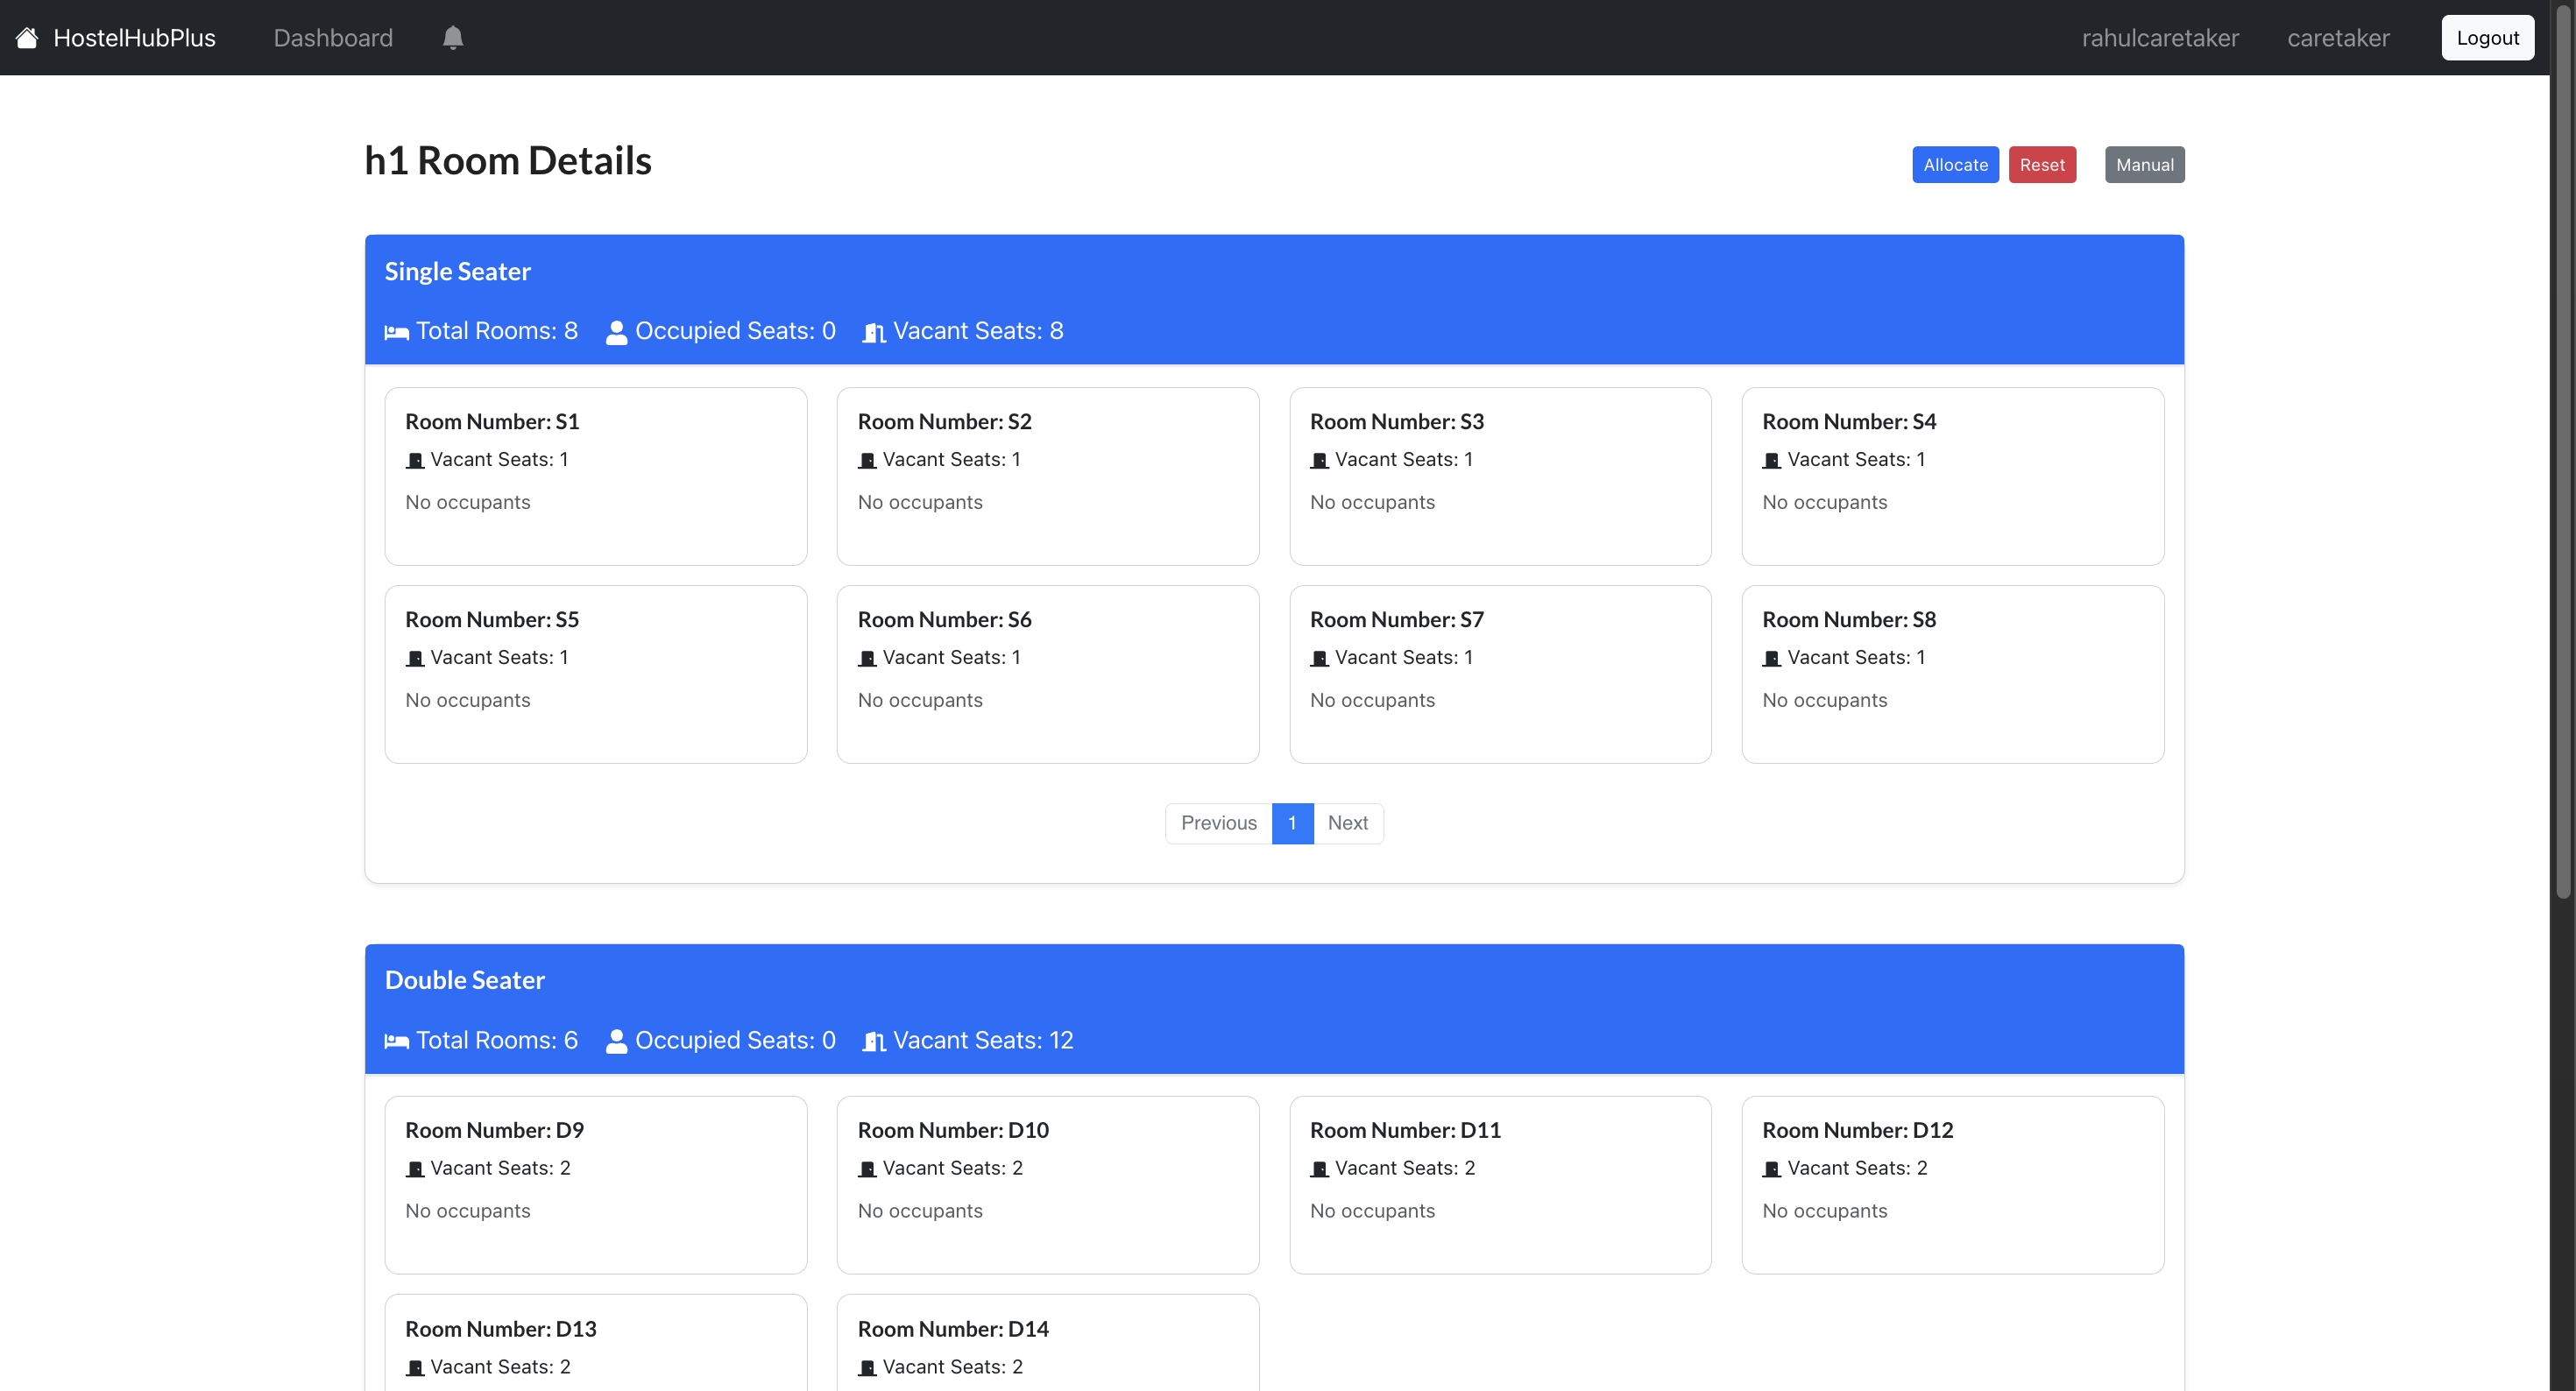Click the caretaker role label
This screenshot has height=1391, width=2576.
[2338, 38]
